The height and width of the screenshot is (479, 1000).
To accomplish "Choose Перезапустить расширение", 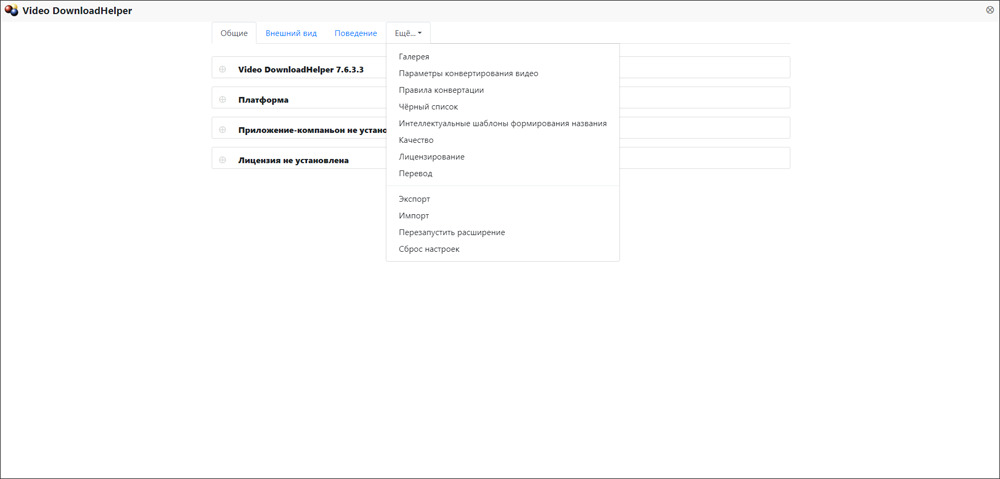I will pyautogui.click(x=503, y=232).
